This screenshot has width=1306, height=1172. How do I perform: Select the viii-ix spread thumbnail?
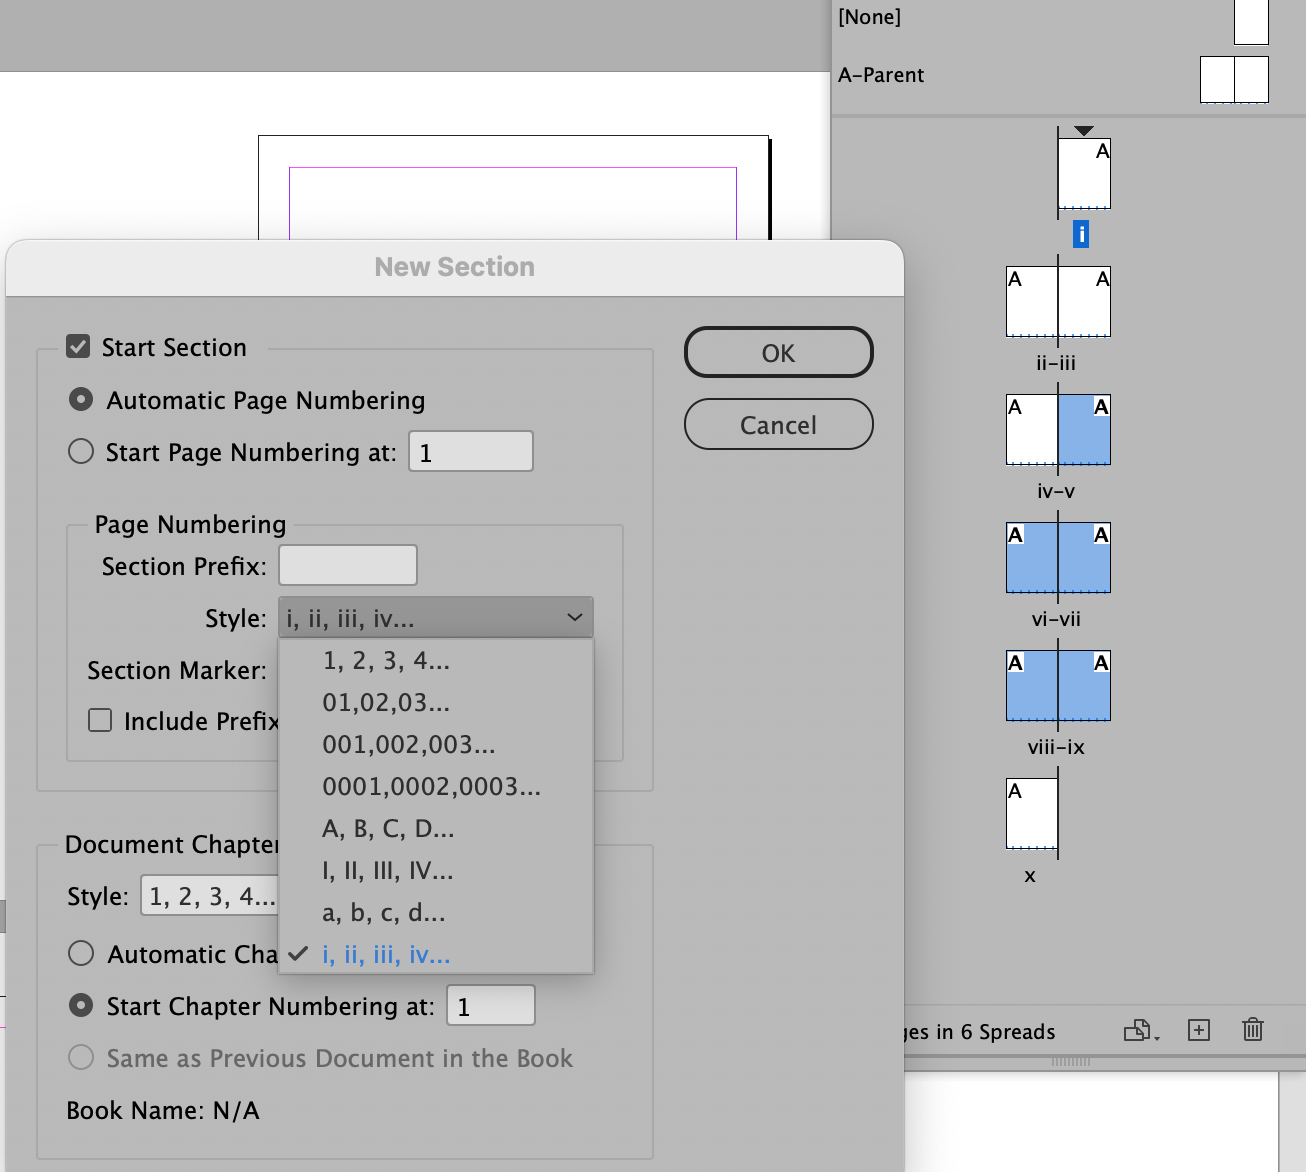pyautogui.click(x=1057, y=685)
